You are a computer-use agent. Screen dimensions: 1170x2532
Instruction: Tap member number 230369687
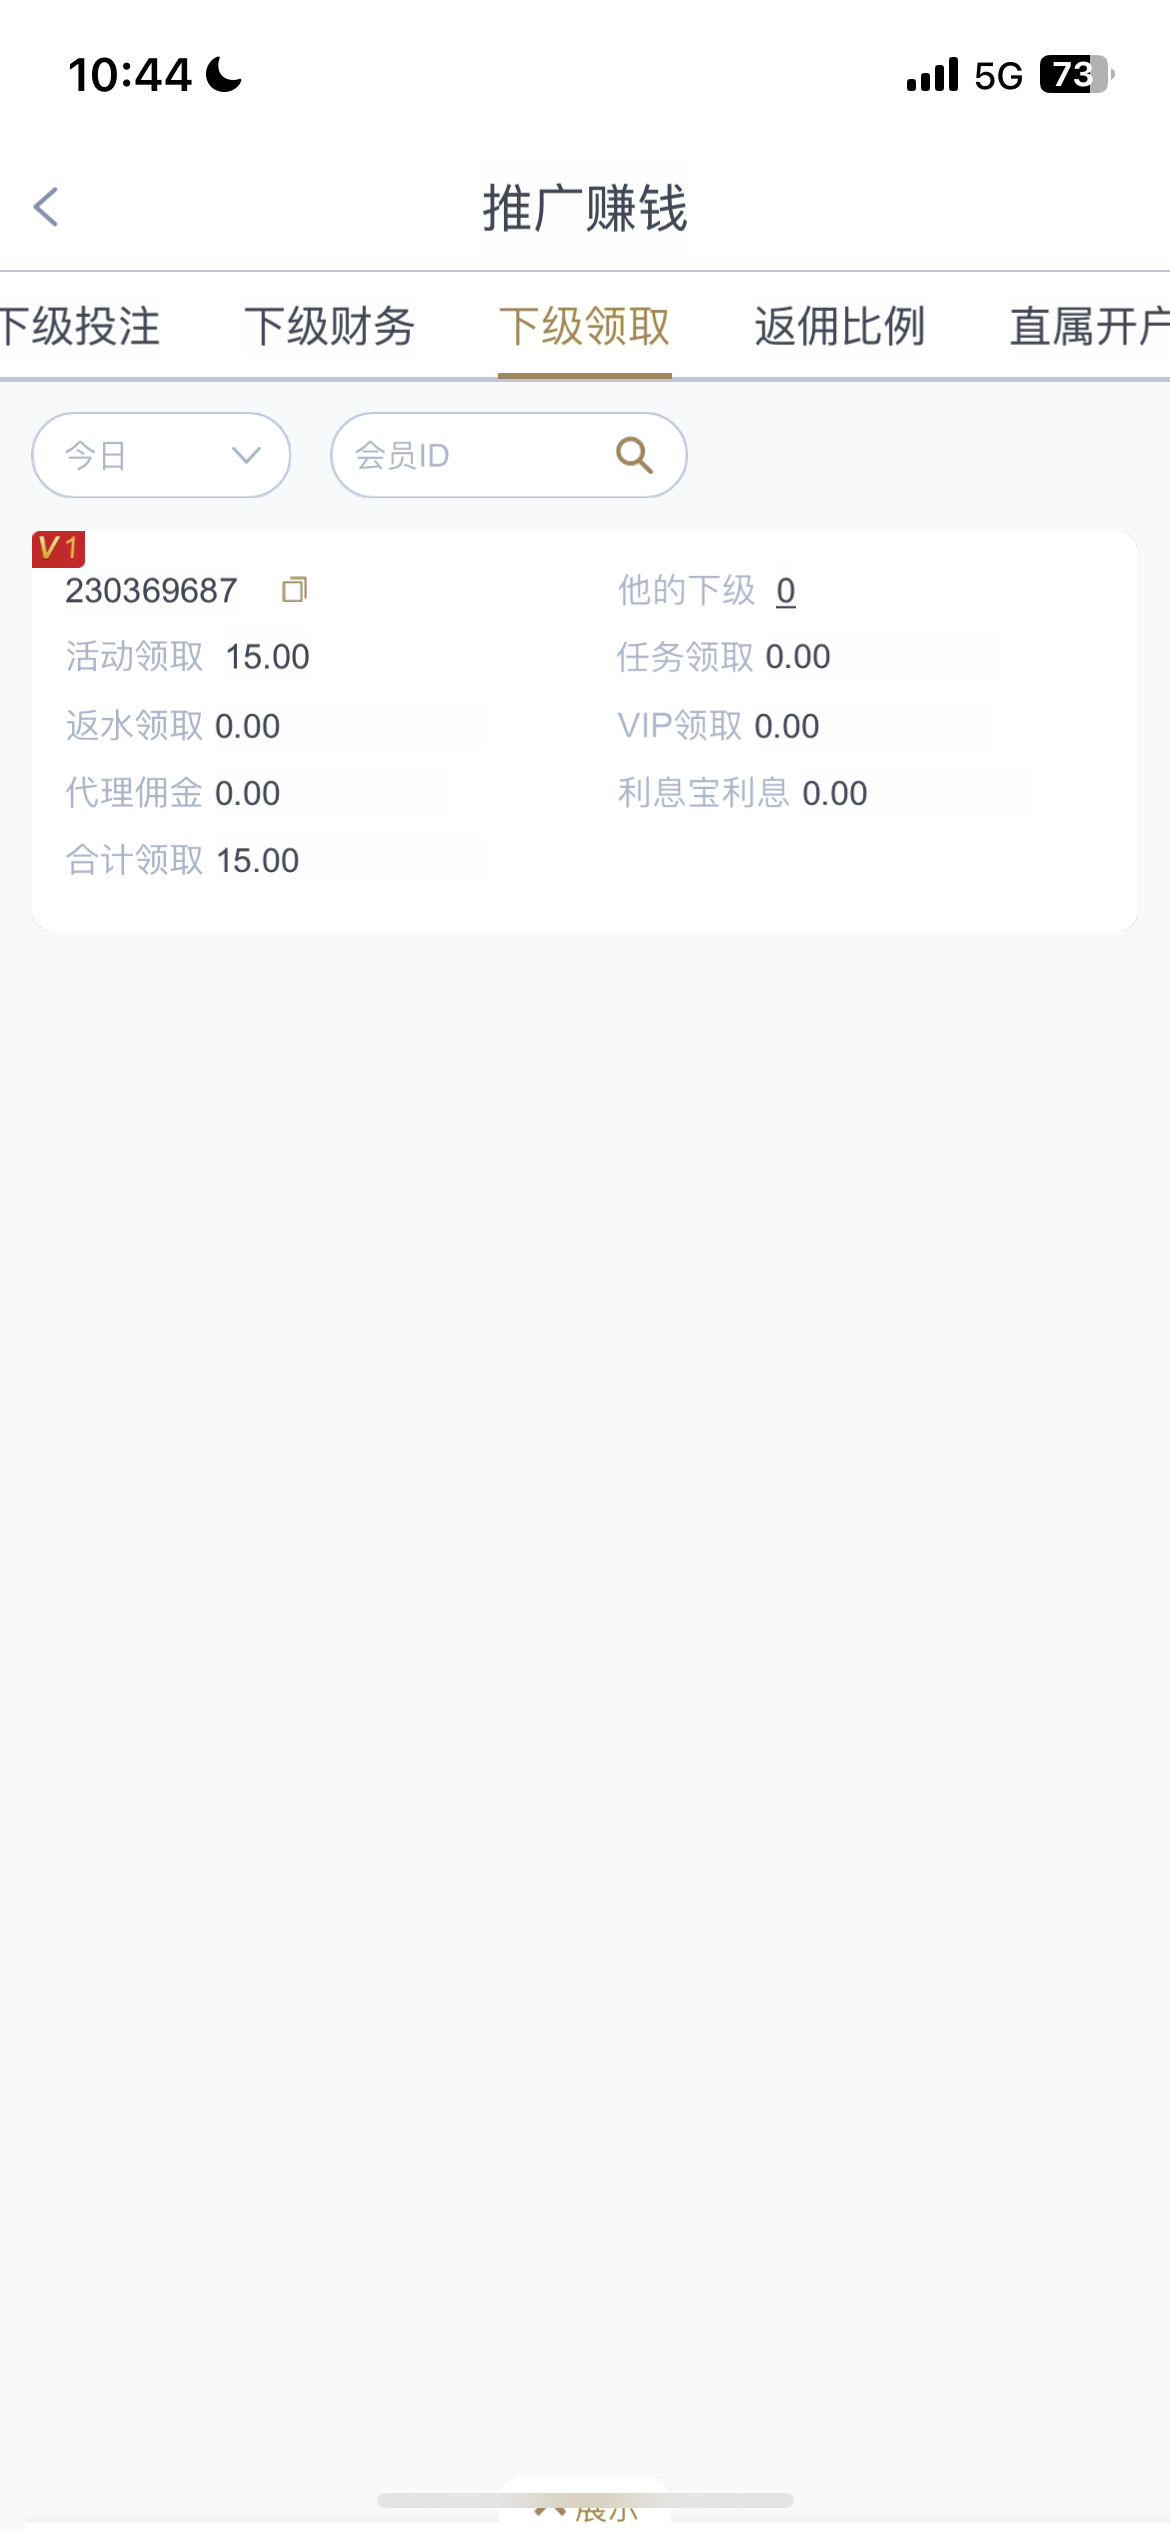[x=151, y=591]
